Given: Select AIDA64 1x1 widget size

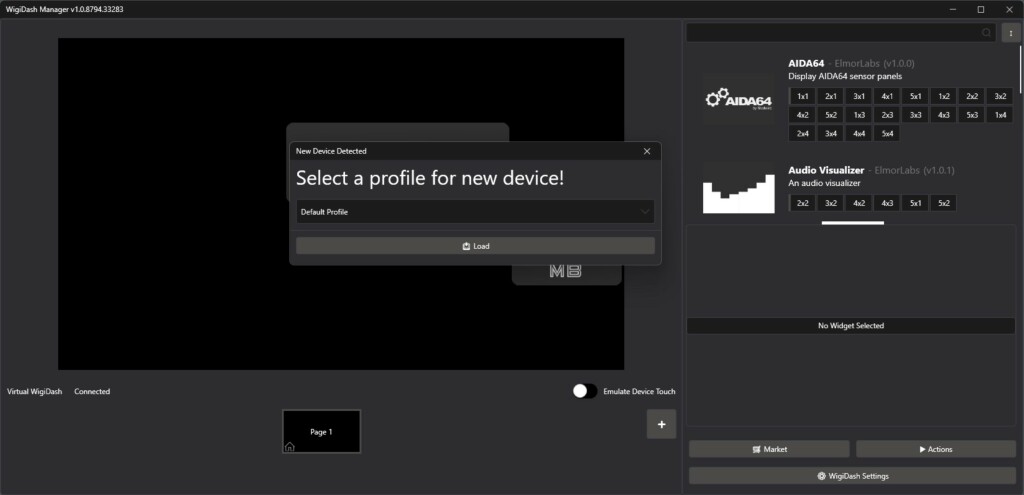Looking at the screenshot, I should (802, 97).
